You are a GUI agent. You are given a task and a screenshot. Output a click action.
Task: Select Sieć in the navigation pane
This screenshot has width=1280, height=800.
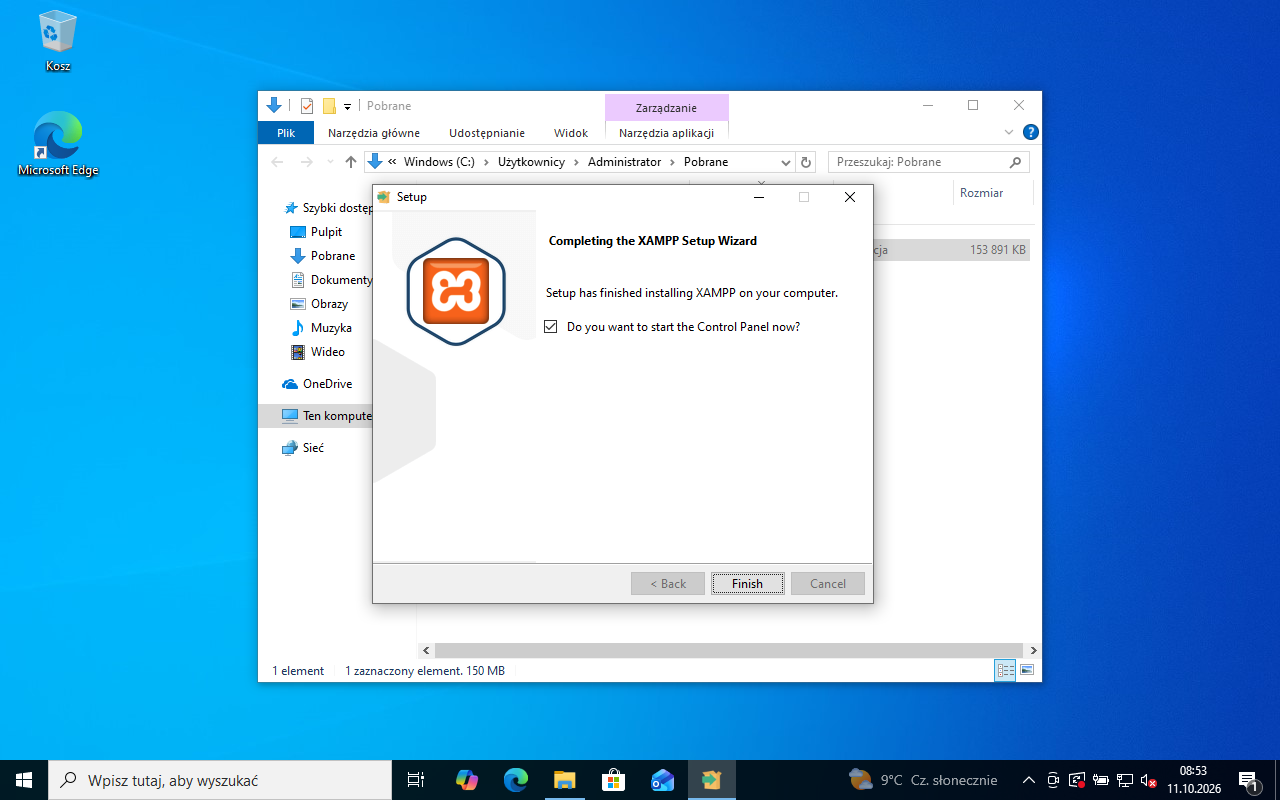coord(313,448)
